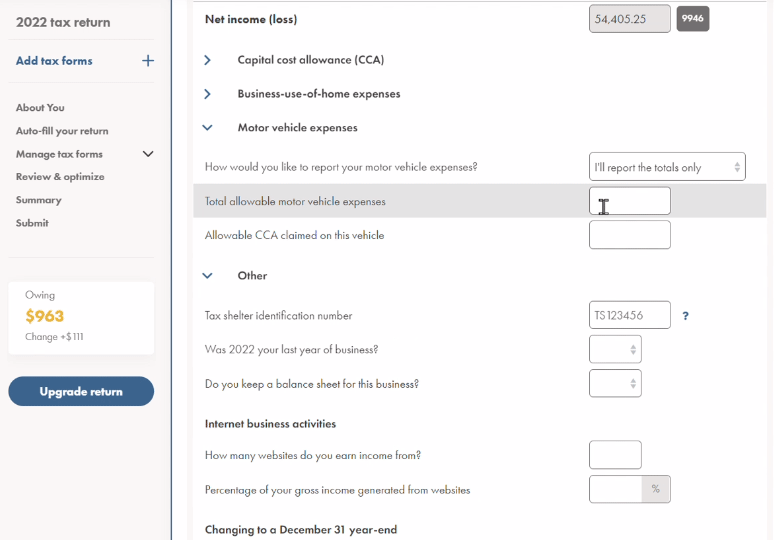The width and height of the screenshot is (774, 540).
Task: Open Auto-fill your return page
Action: coord(62,131)
